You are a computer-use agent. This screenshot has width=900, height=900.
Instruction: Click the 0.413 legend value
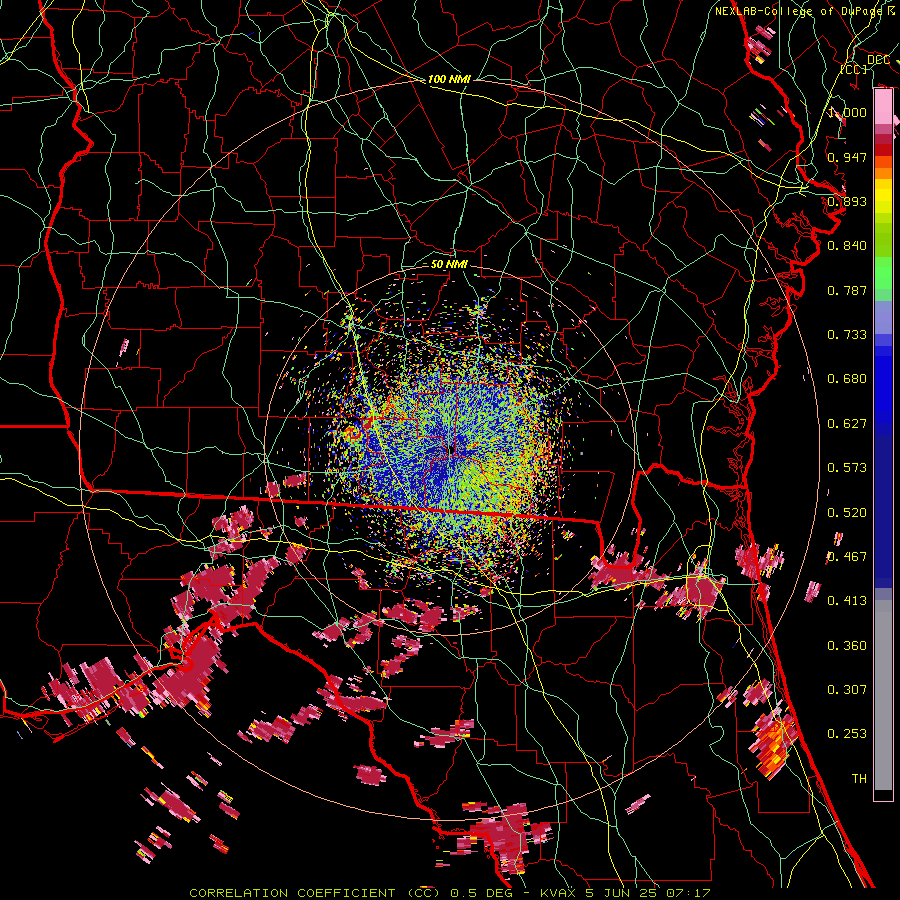pos(847,601)
